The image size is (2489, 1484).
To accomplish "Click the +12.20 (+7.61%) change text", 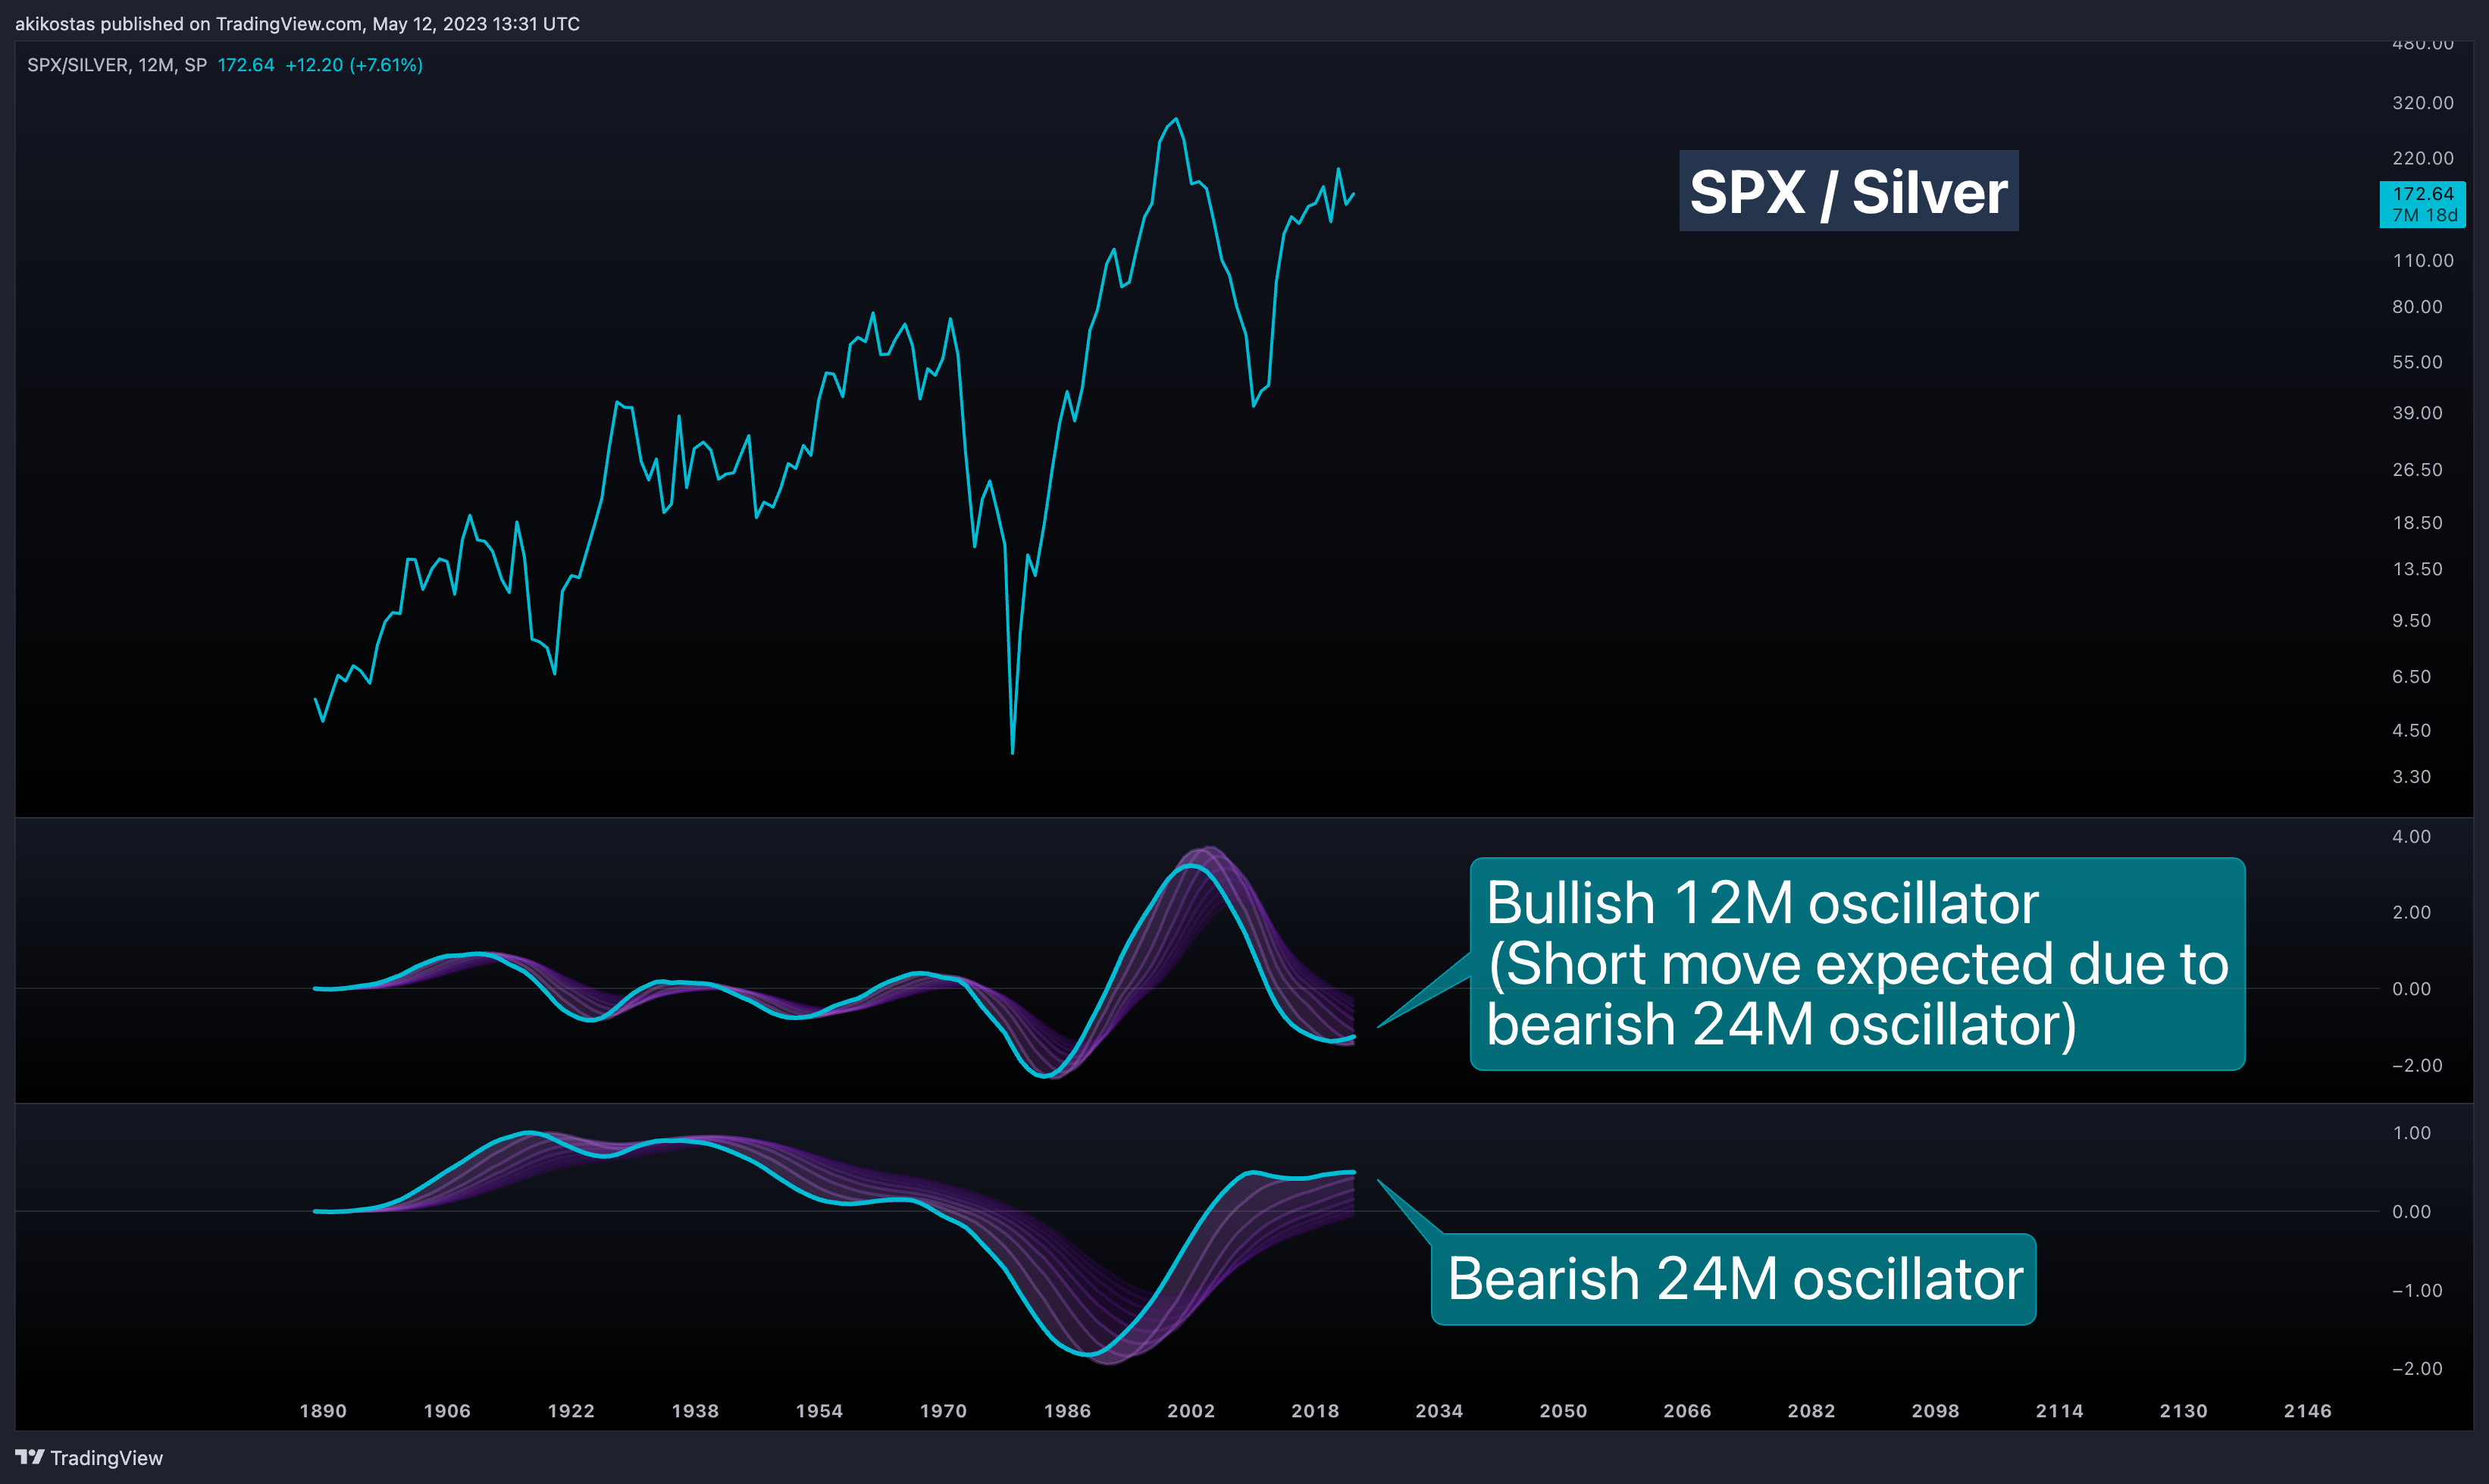I will coord(354,65).
